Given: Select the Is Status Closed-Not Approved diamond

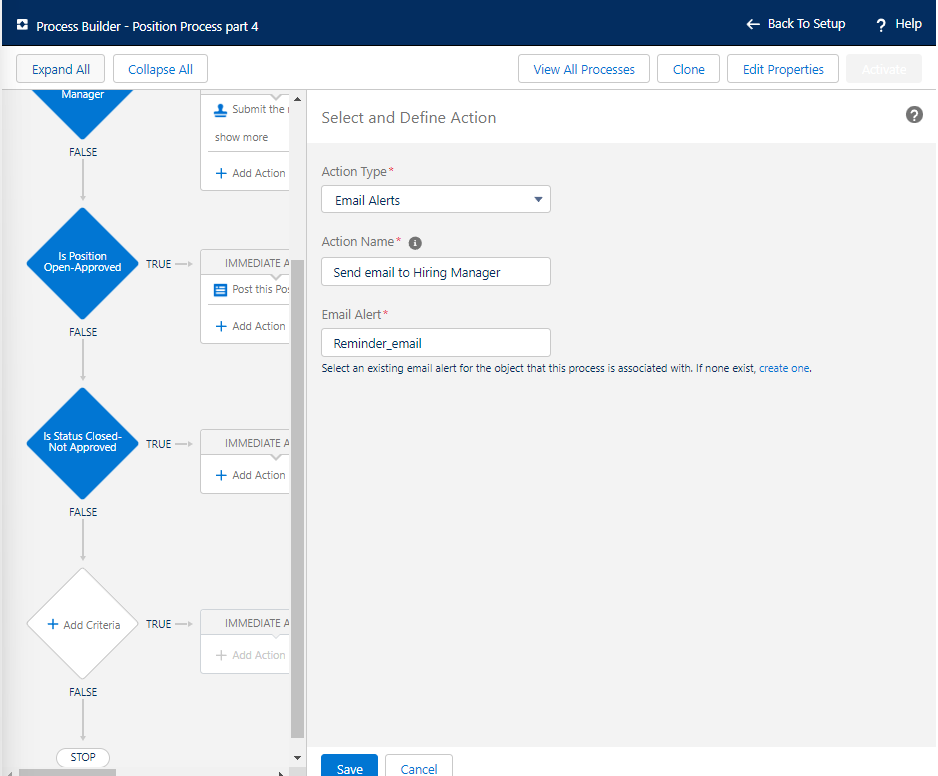Looking at the screenshot, I should coord(83,443).
